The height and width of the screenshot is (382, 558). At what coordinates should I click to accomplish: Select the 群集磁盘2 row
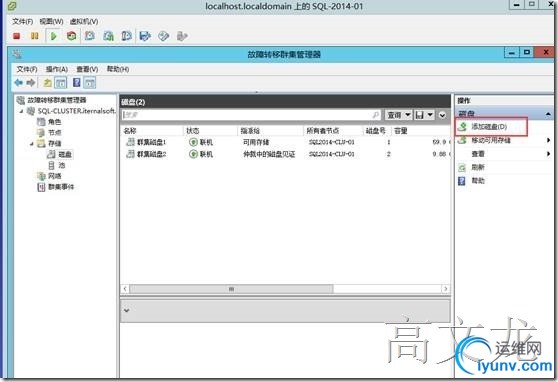click(x=285, y=154)
